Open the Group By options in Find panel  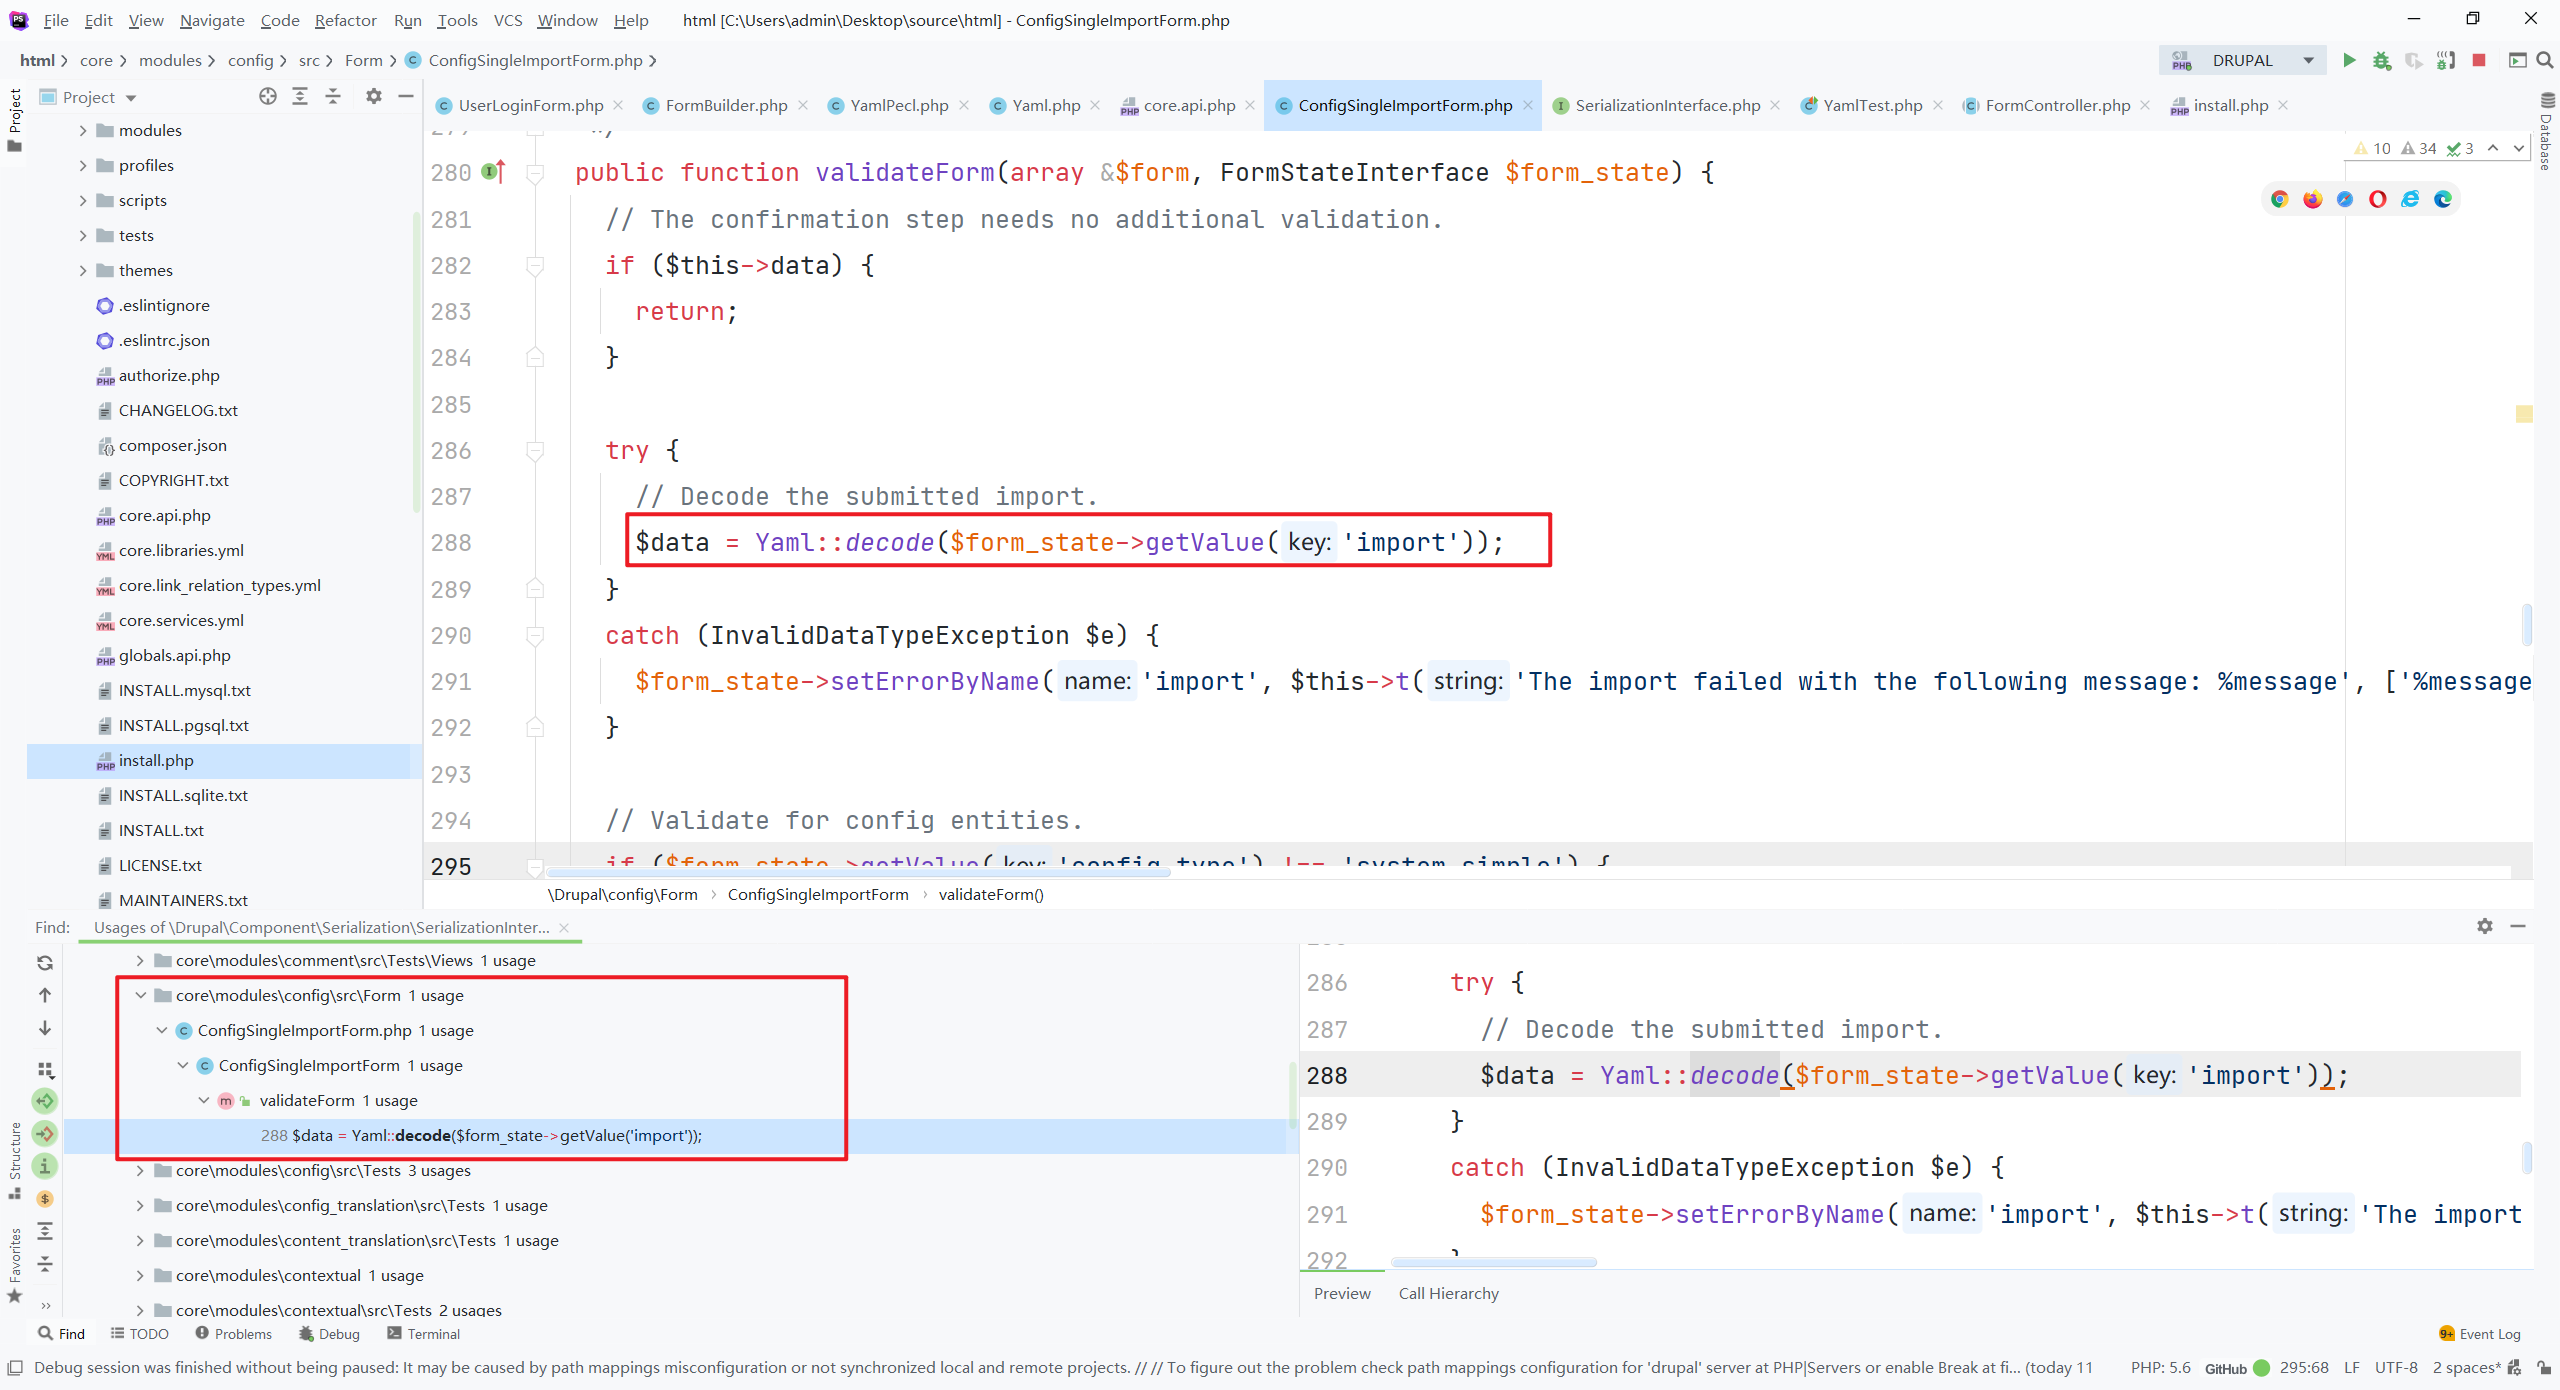45,1070
